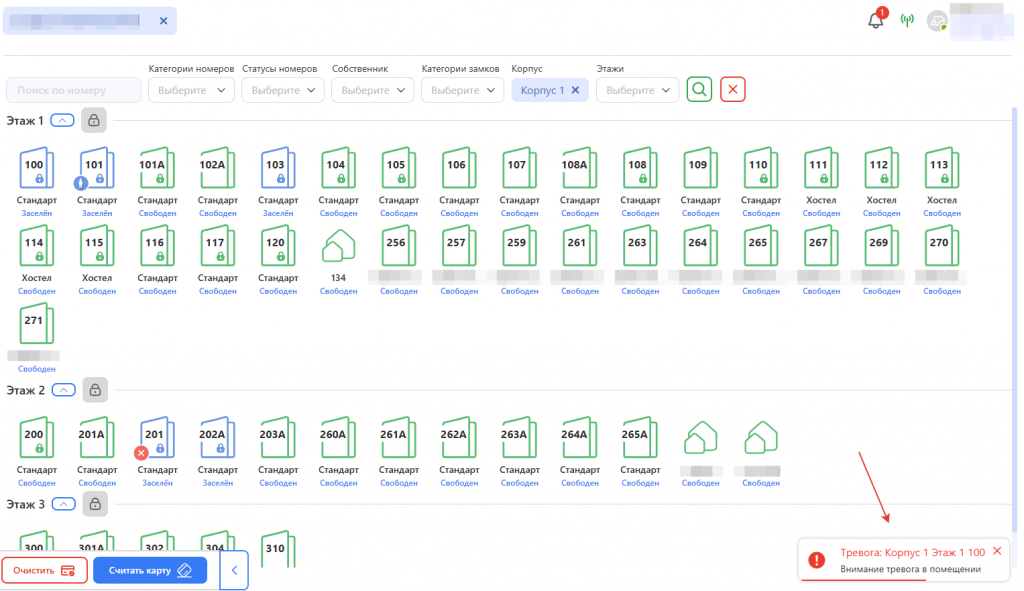Image resolution: width=1024 pixels, height=591 pixels.
Task: Open room 103 door icon
Action: coord(278,168)
